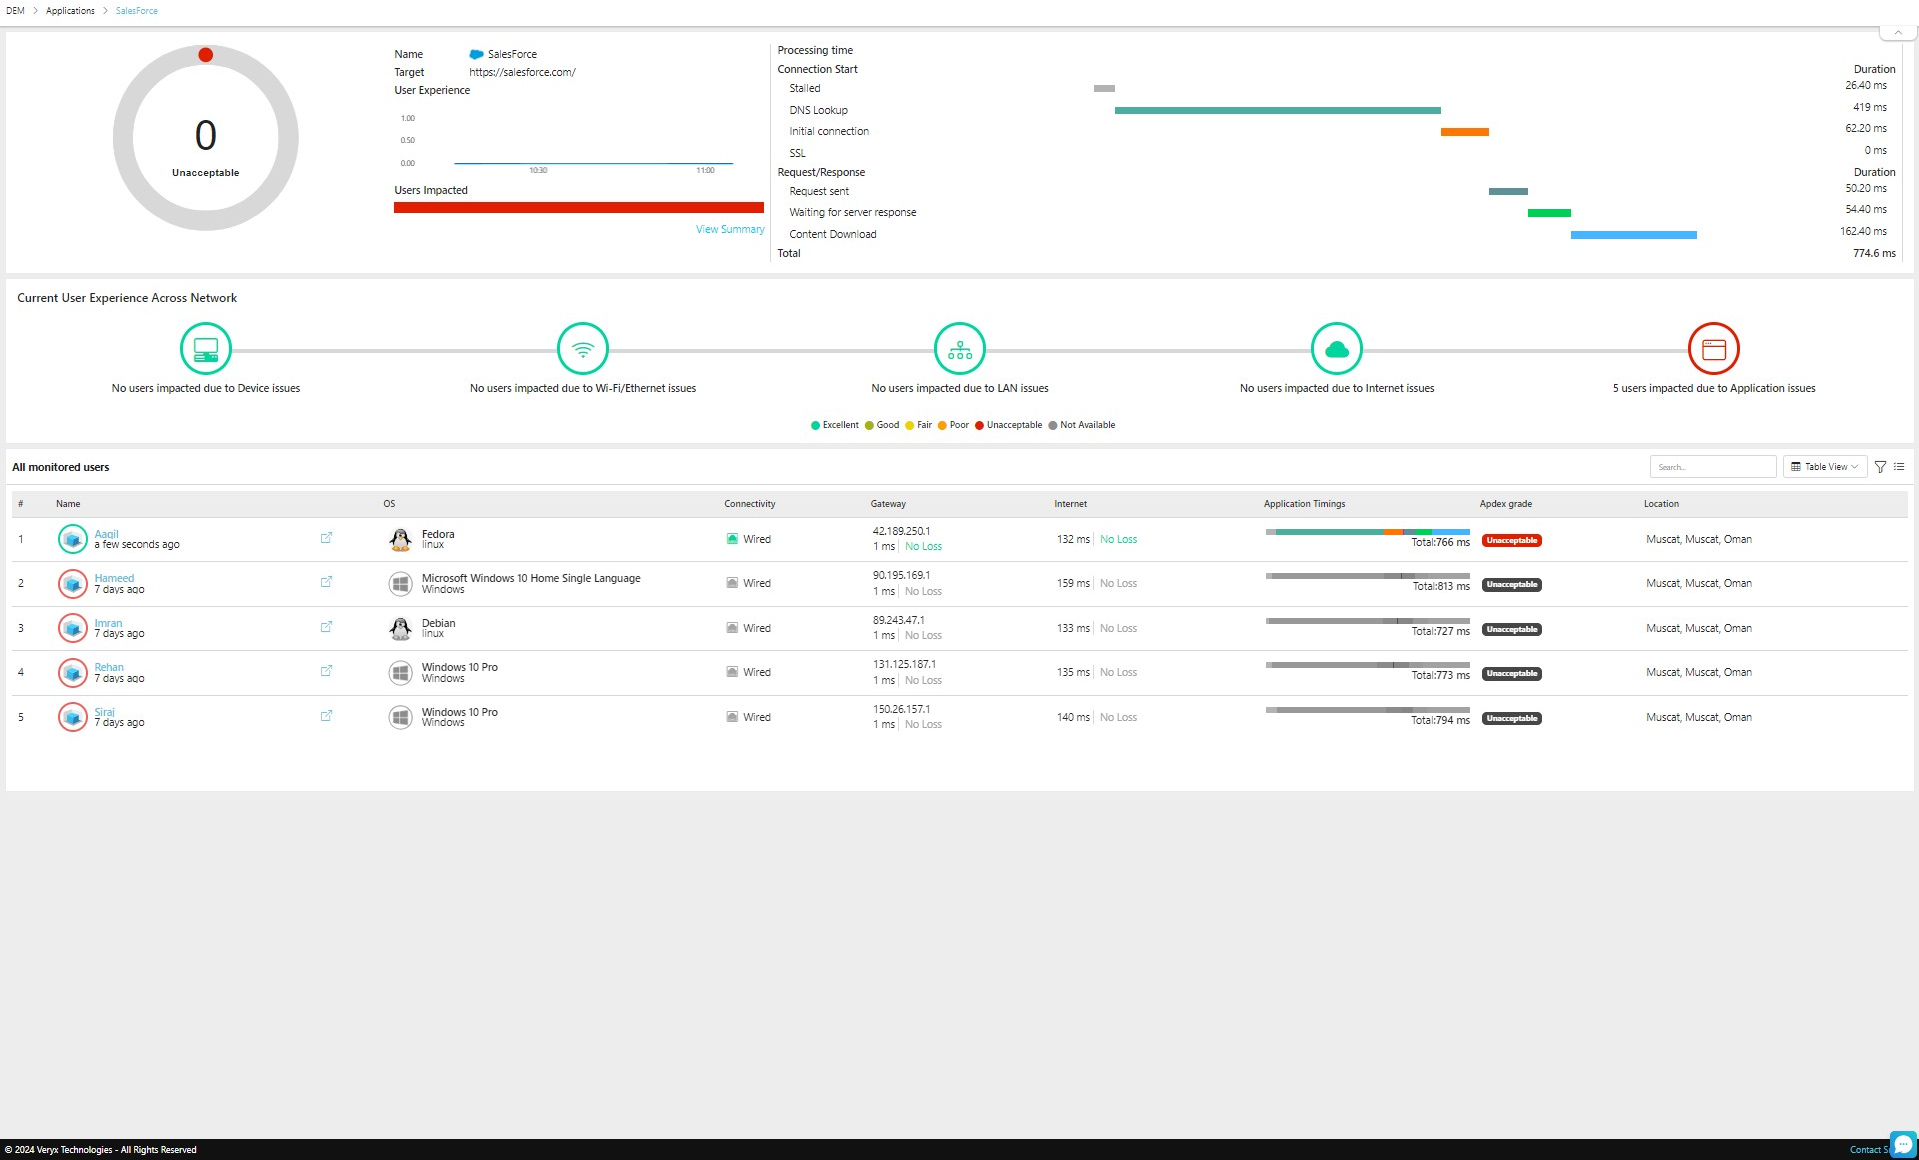Expand the Table View dropdown
Image resolution: width=1919 pixels, height=1160 pixels.
[x=1825, y=467]
